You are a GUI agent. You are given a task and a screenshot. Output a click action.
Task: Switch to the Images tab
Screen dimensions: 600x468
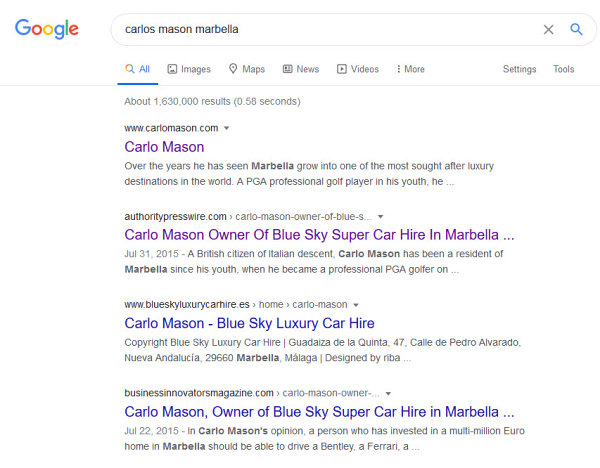[189, 69]
